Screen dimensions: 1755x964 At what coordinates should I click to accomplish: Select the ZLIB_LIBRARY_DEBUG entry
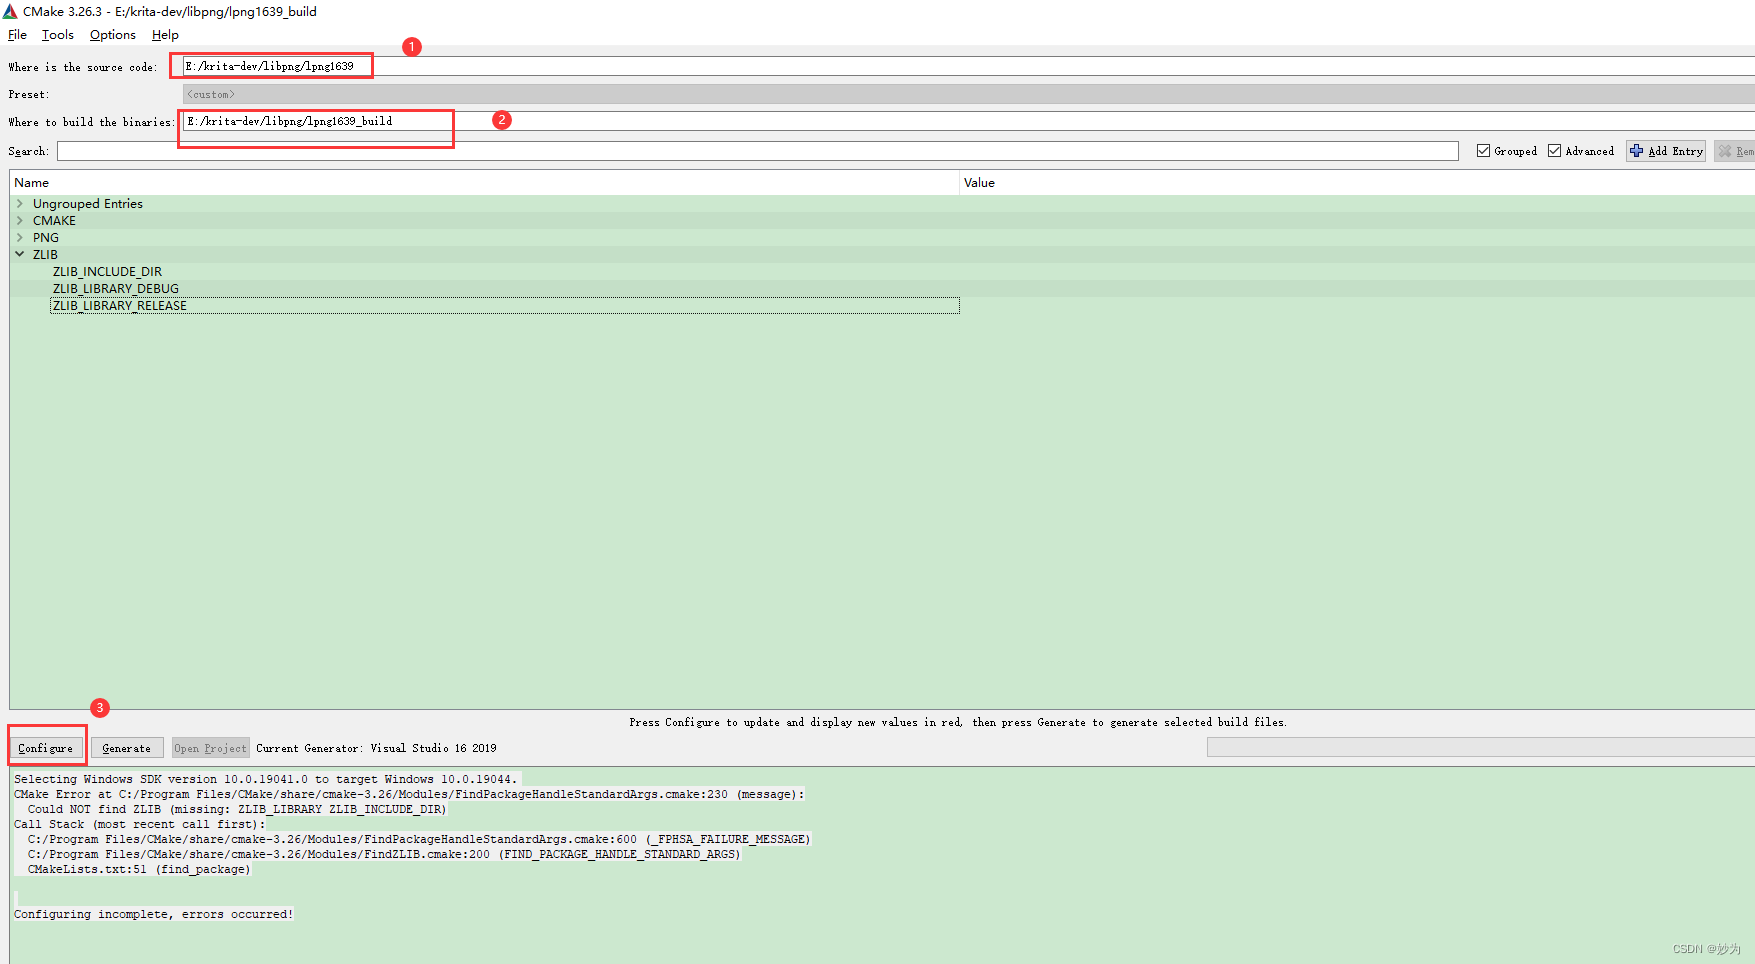(116, 288)
